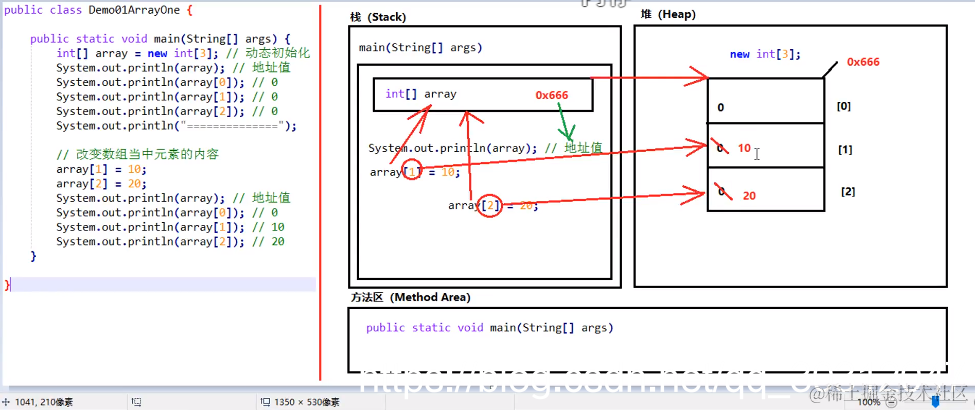
Task: Click the main method declaration line in code
Action: click(x=160, y=39)
